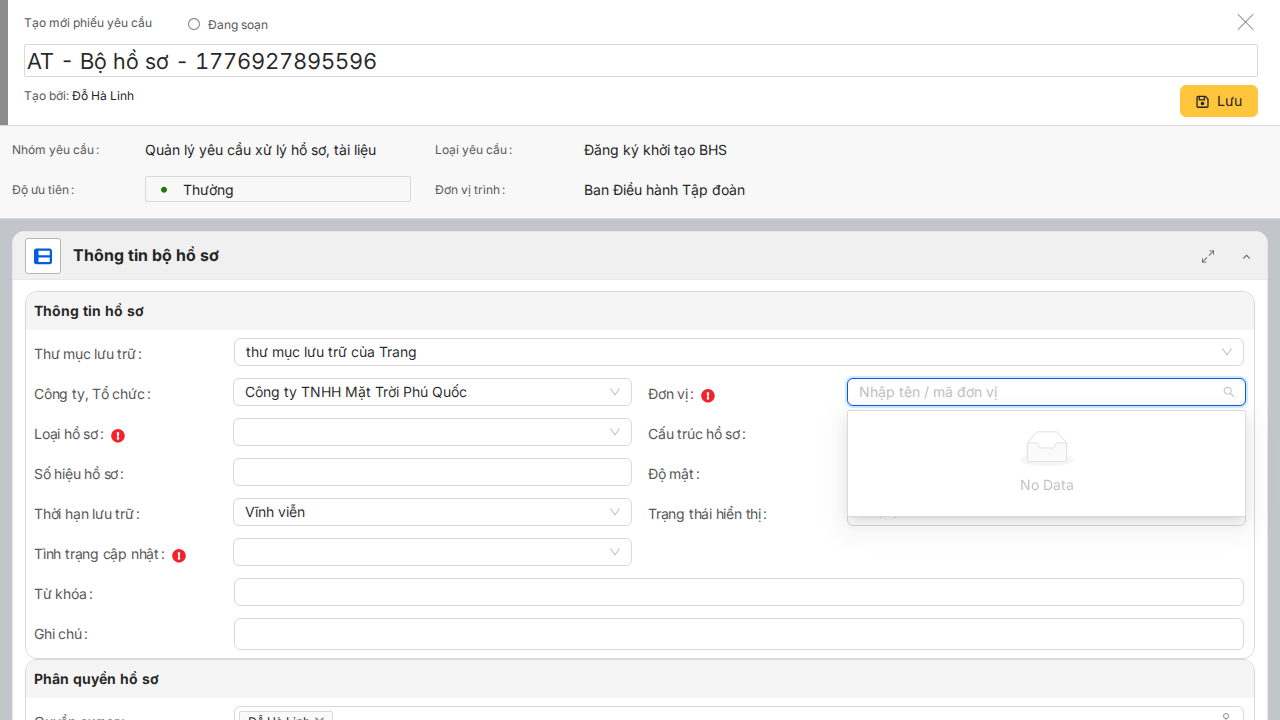Click the search icon in Đơn vị field
Viewport: 1280px width, 720px height.
point(1229,392)
